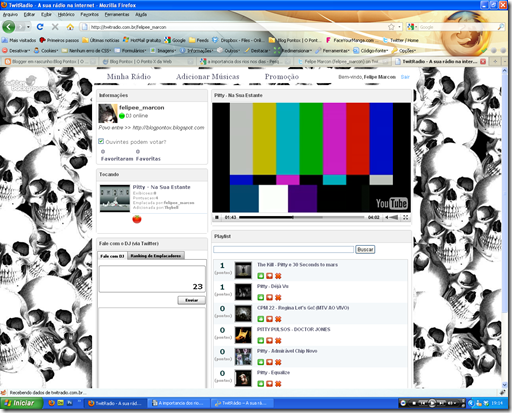The height and width of the screenshot is (413, 512).
Task: Start the search with the magnifier icon
Action: coord(501,27)
